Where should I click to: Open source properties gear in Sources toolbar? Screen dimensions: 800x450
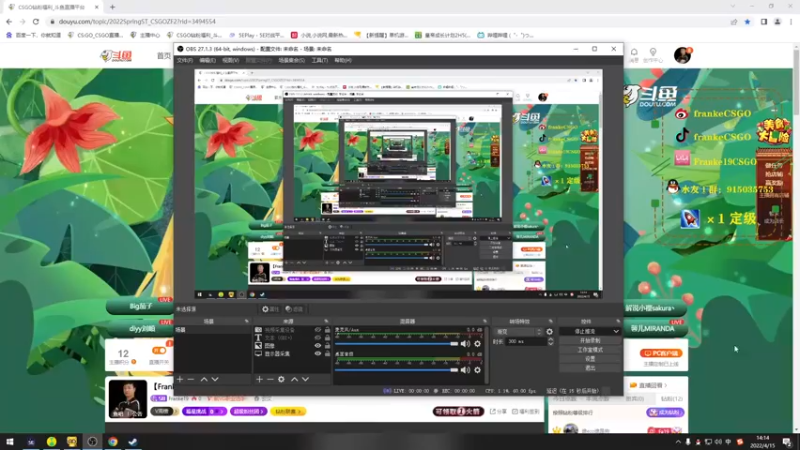point(281,379)
